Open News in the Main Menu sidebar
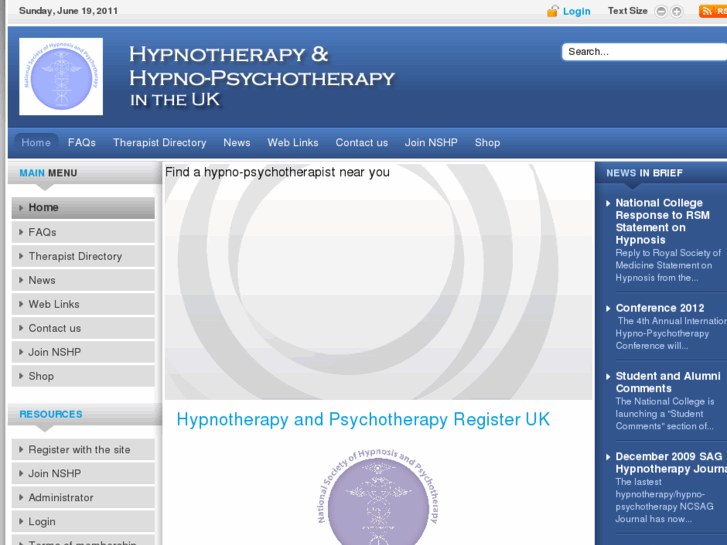This screenshot has height=545, width=727. tap(83, 280)
